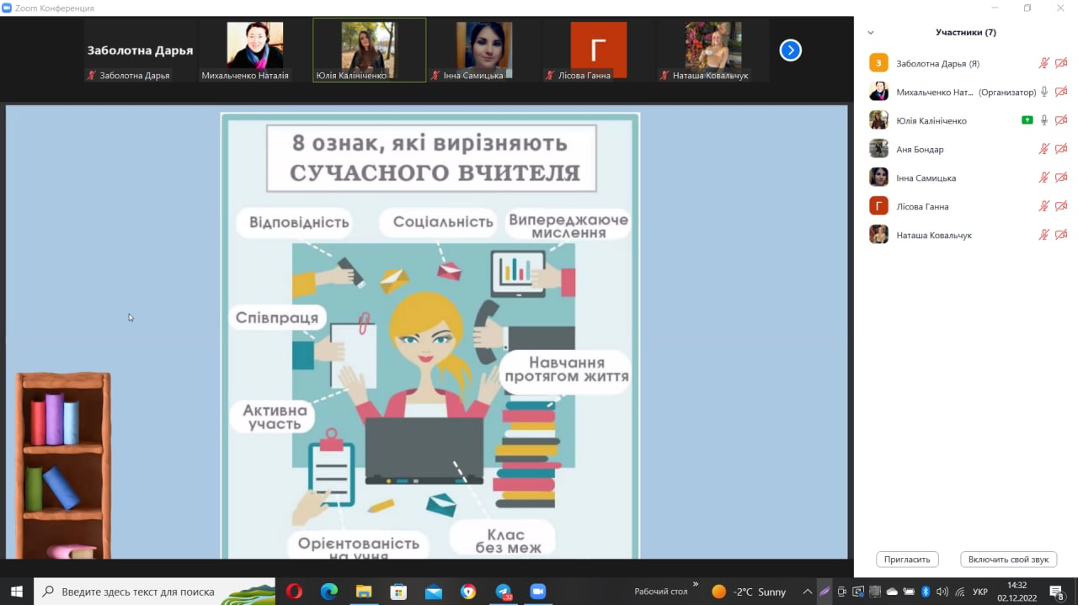Open Microsoft Edge from the taskbar

pyautogui.click(x=329, y=592)
